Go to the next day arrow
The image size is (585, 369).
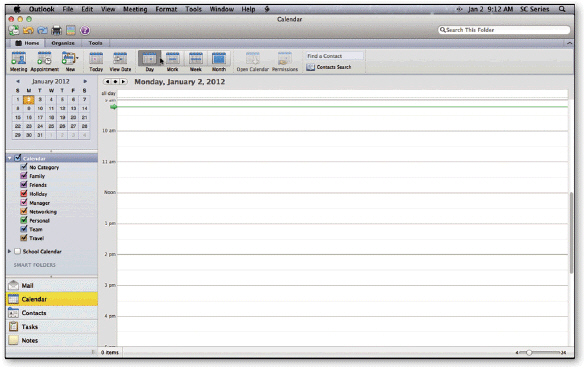[123, 82]
